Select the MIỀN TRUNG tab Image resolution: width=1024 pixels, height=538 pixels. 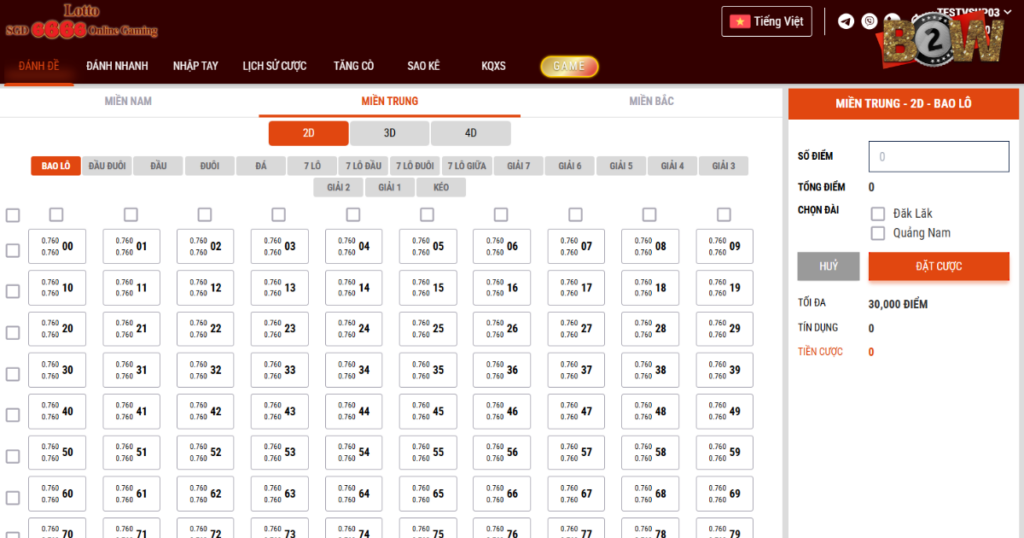pos(390,101)
